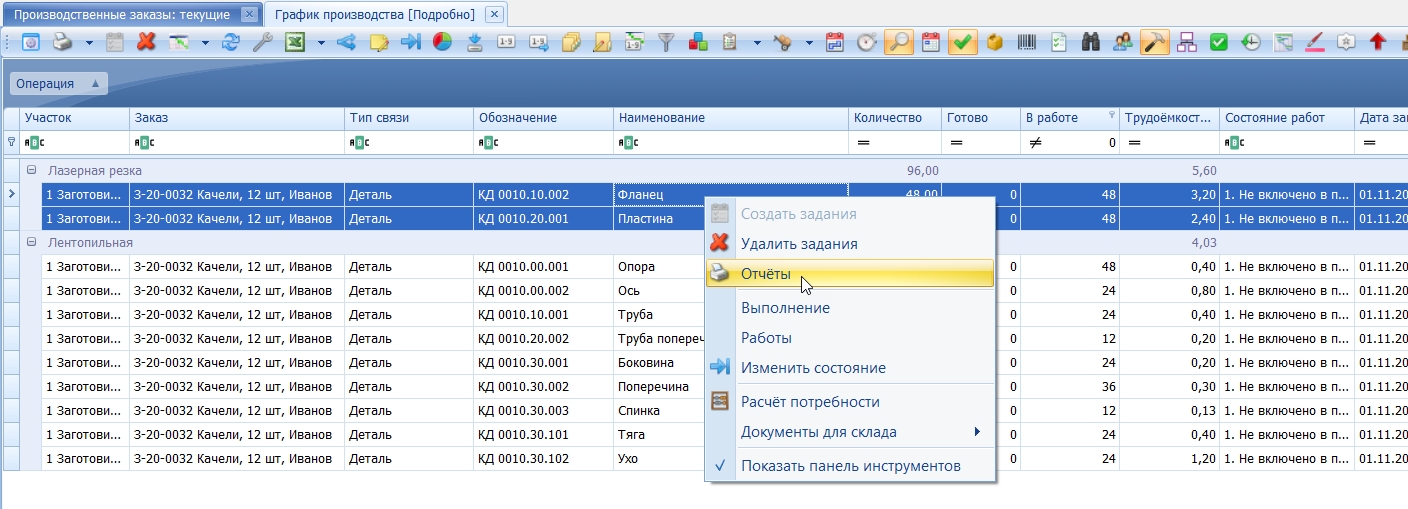Viewport: 1408px width, 509px height.
Task: Toggle the hammer toolbar button
Action: coord(1155,42)
